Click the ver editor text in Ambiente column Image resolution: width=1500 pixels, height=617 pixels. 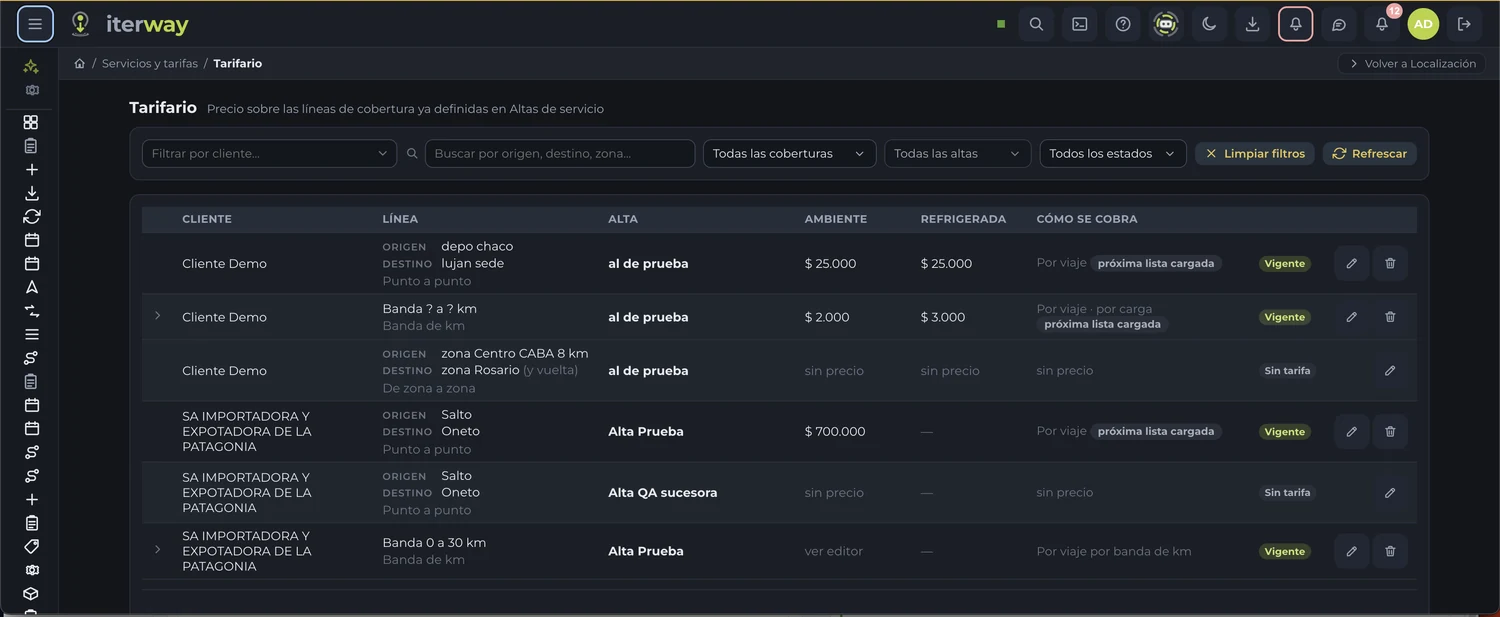tap(834, 551)
